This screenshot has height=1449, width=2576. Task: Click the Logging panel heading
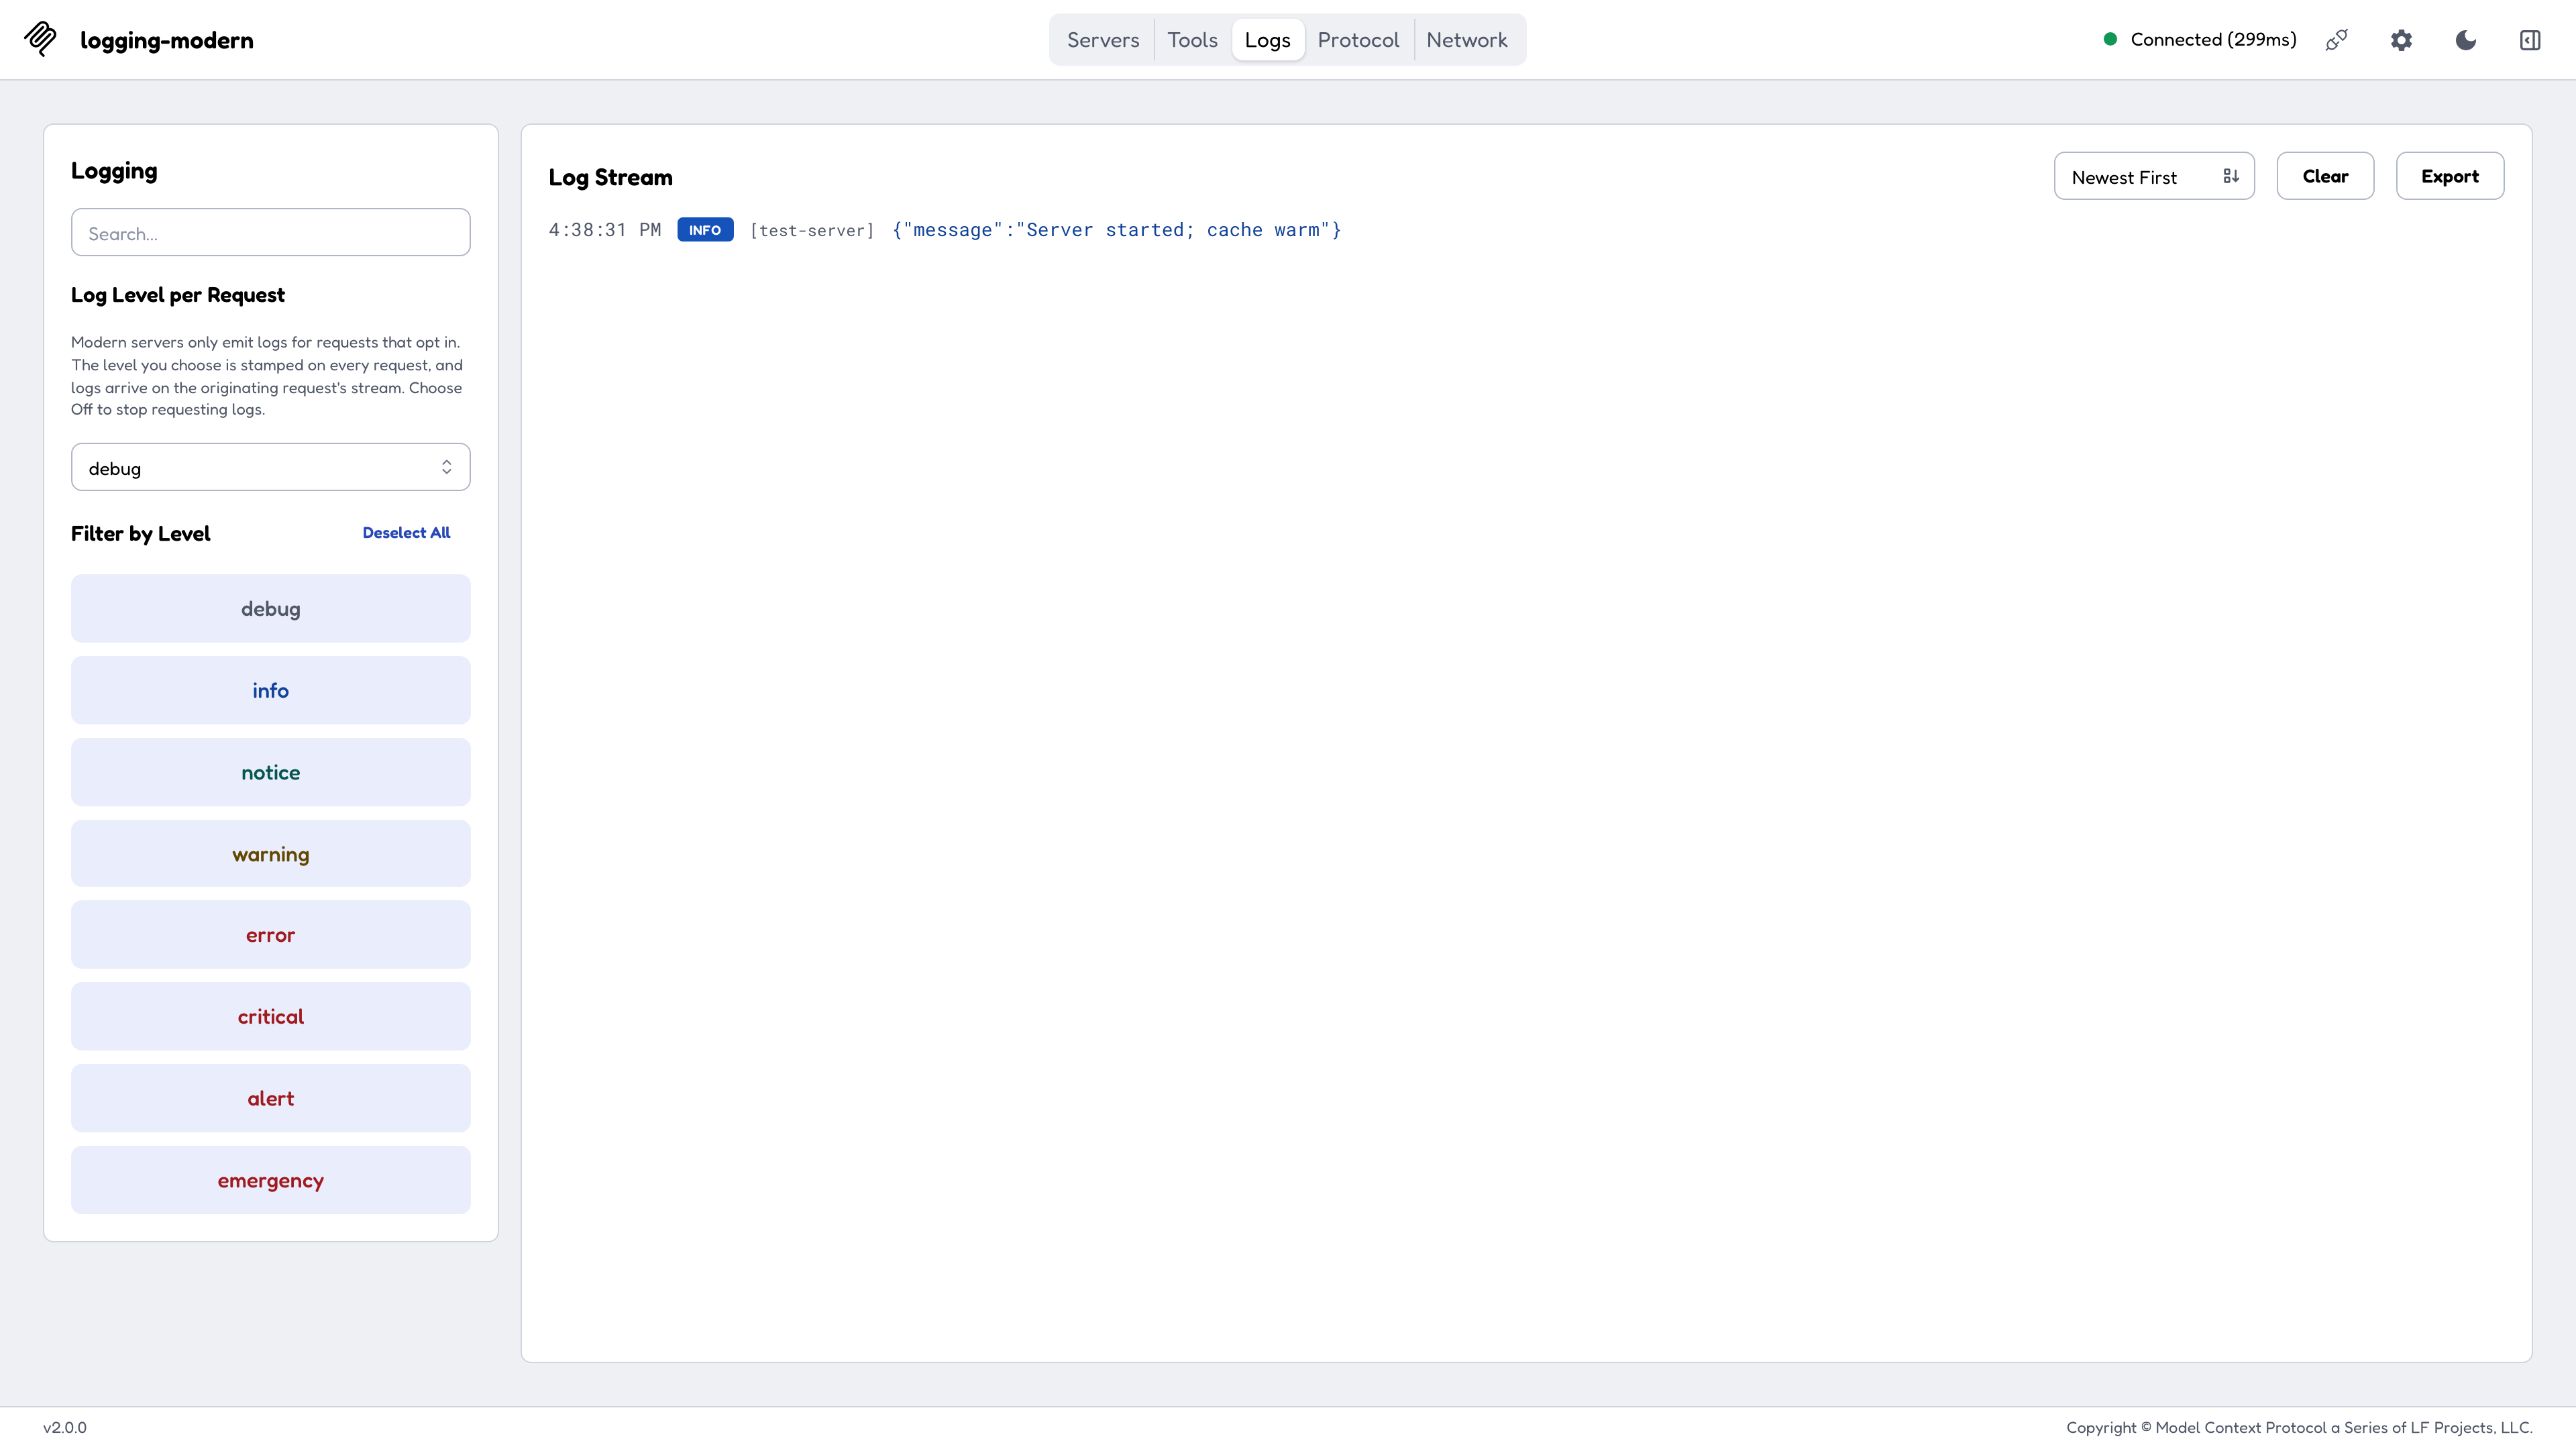click(x=114, y=171)
